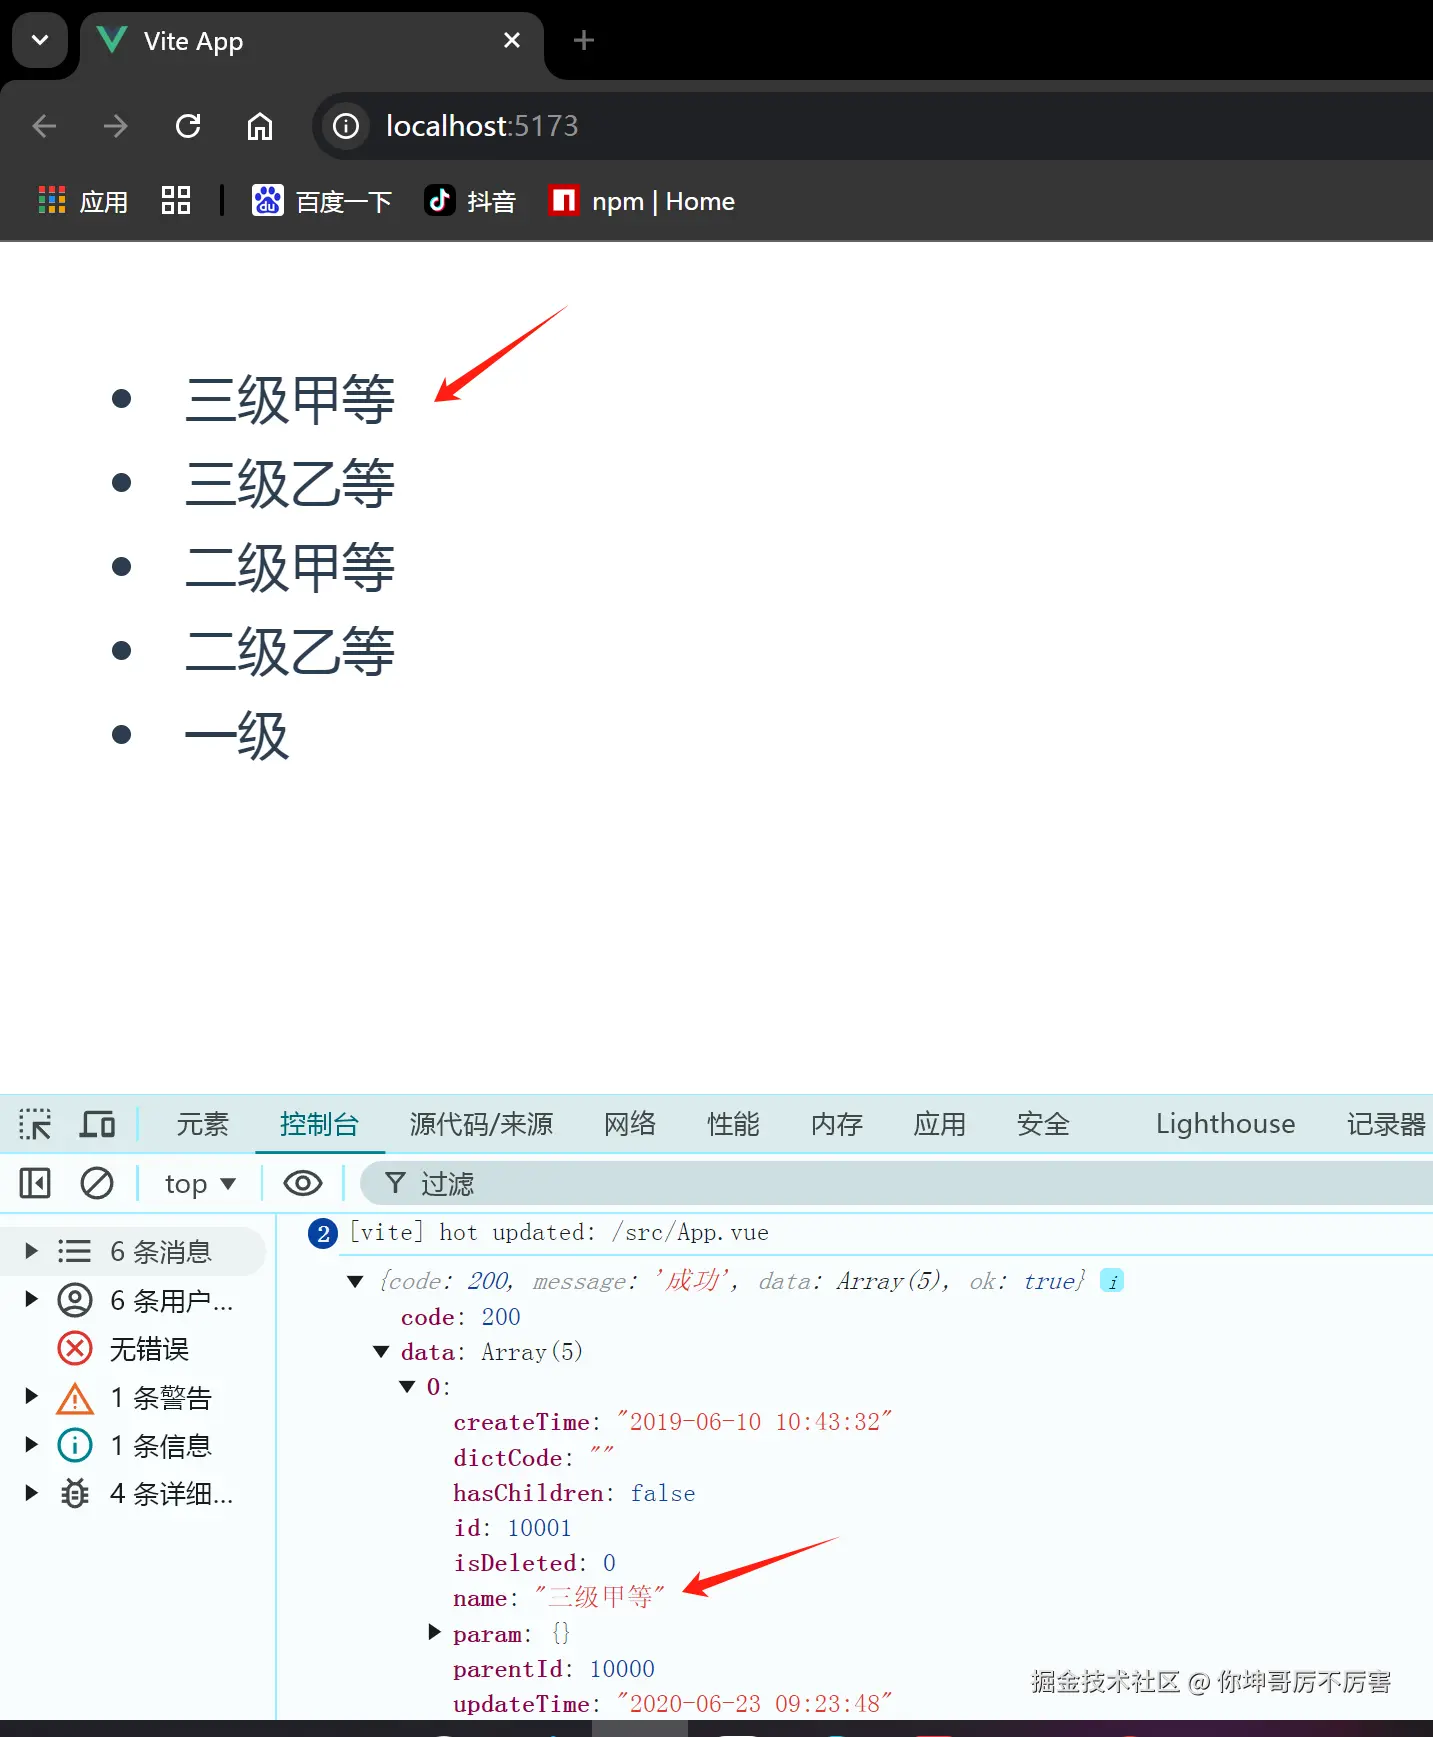Go back to previous page
Viewport: 1433px width, 1737px height.
[x=44, y=126]
